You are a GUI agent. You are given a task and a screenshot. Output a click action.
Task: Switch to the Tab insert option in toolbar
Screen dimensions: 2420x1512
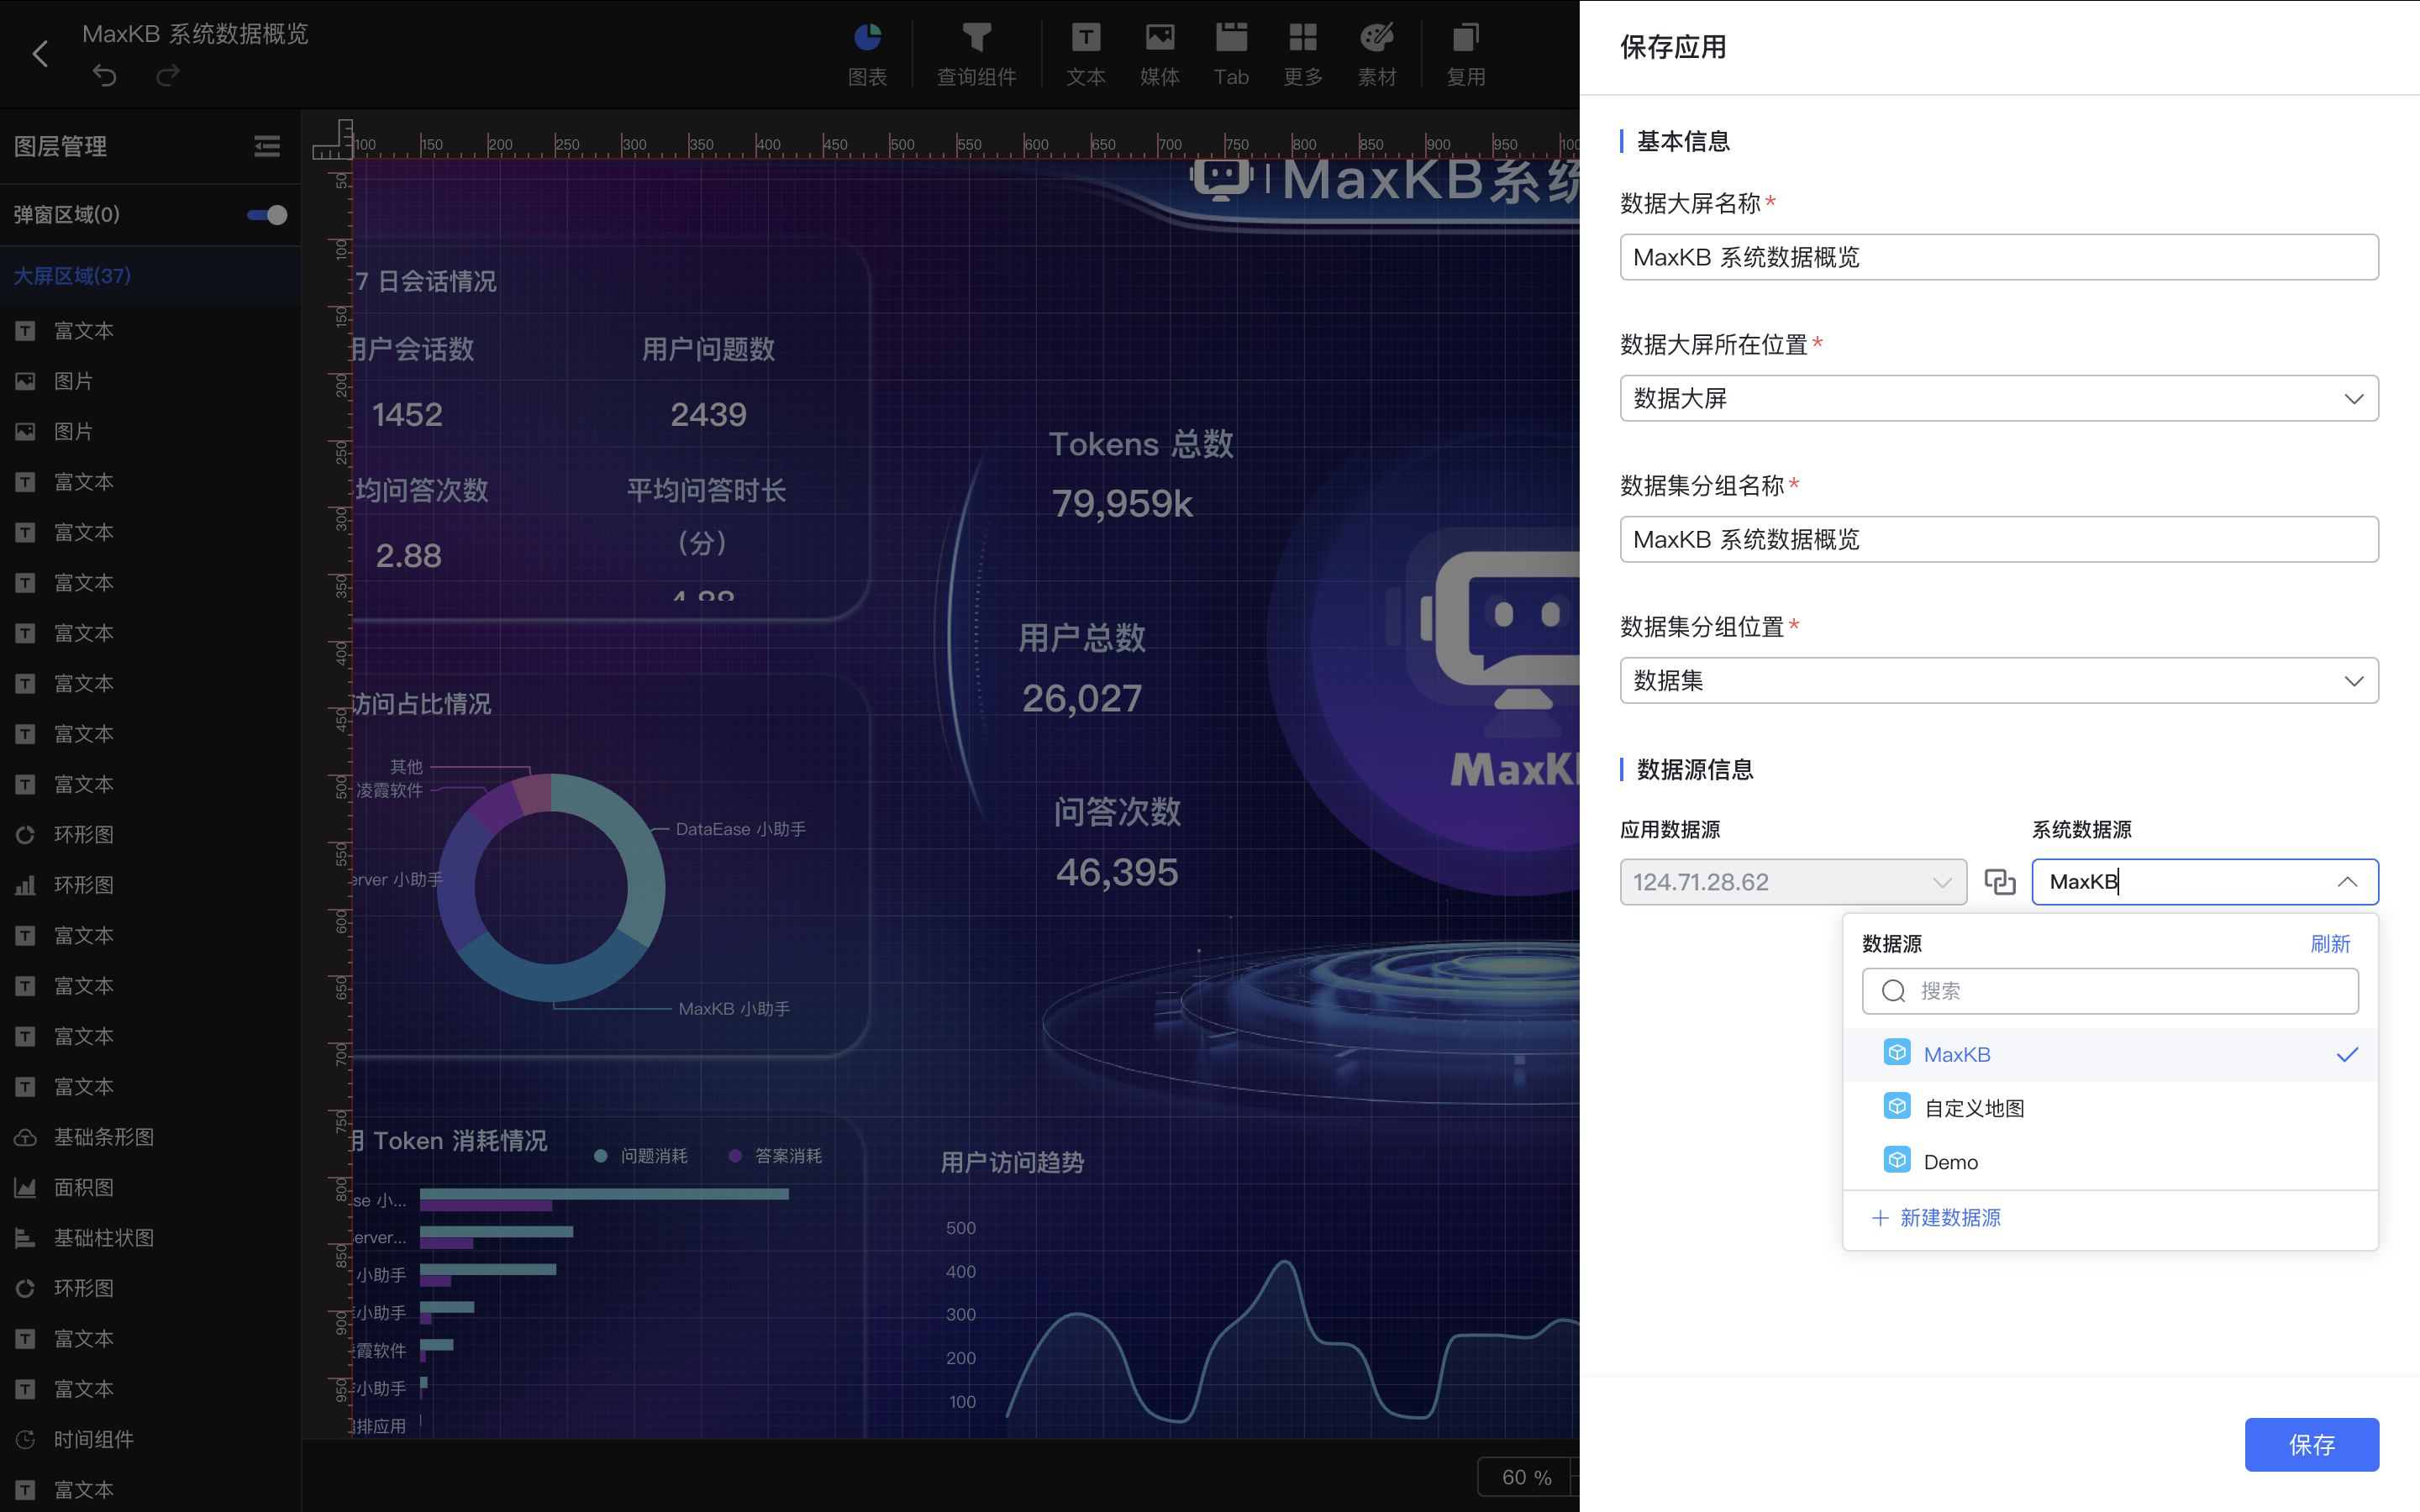tap(1230, 52)
